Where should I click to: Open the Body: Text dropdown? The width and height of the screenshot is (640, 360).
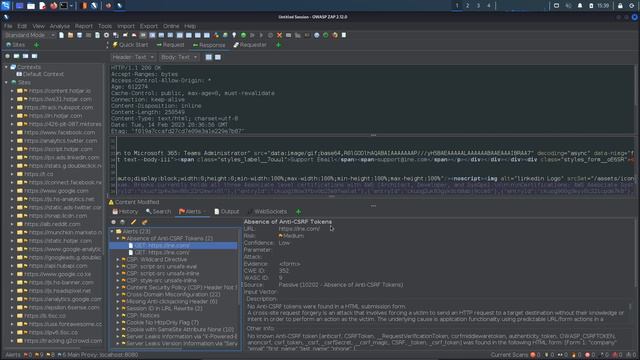tap(179, 57)
